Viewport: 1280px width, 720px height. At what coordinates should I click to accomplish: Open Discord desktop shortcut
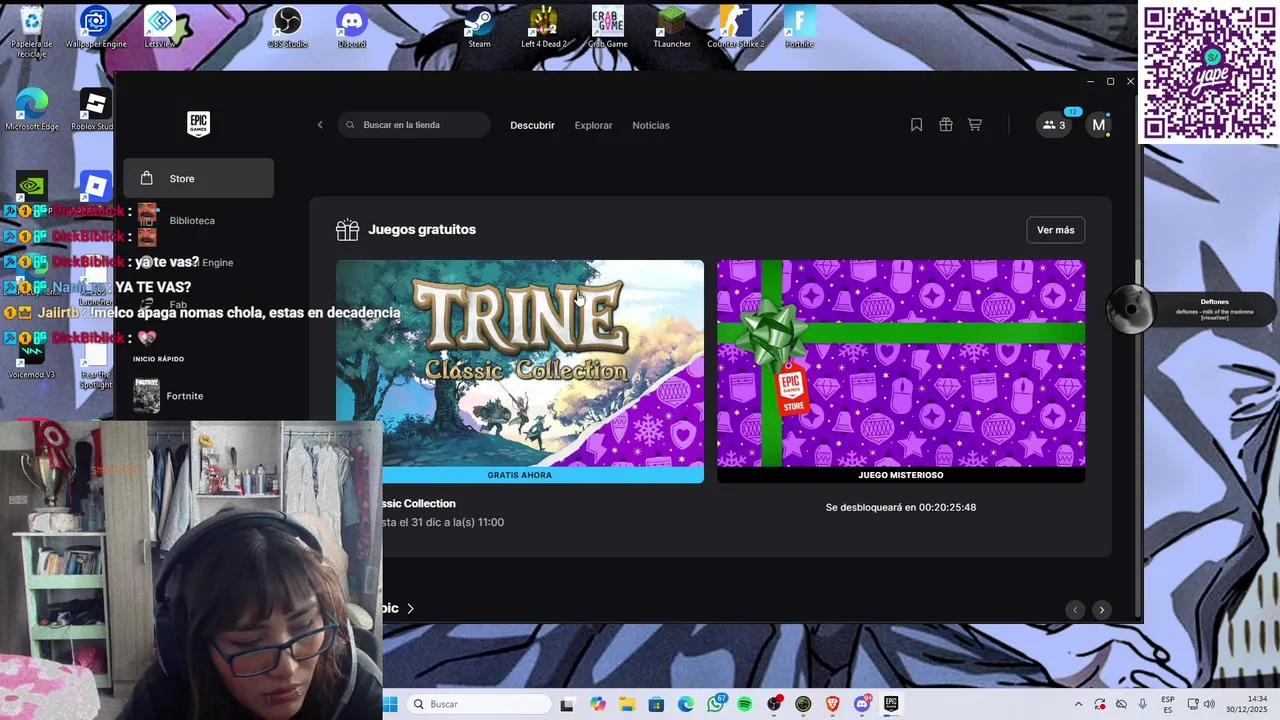click(352, 28)
